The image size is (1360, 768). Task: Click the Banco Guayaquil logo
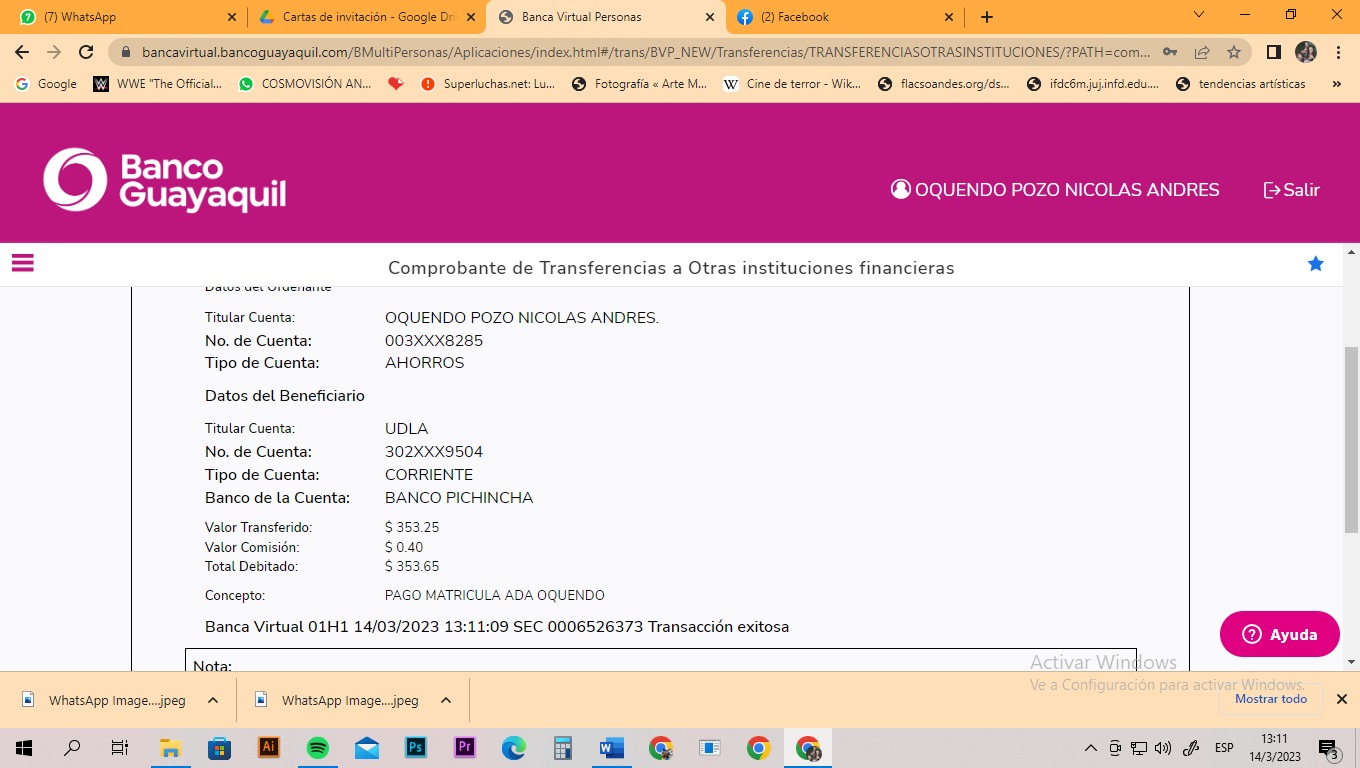(165, 180)
